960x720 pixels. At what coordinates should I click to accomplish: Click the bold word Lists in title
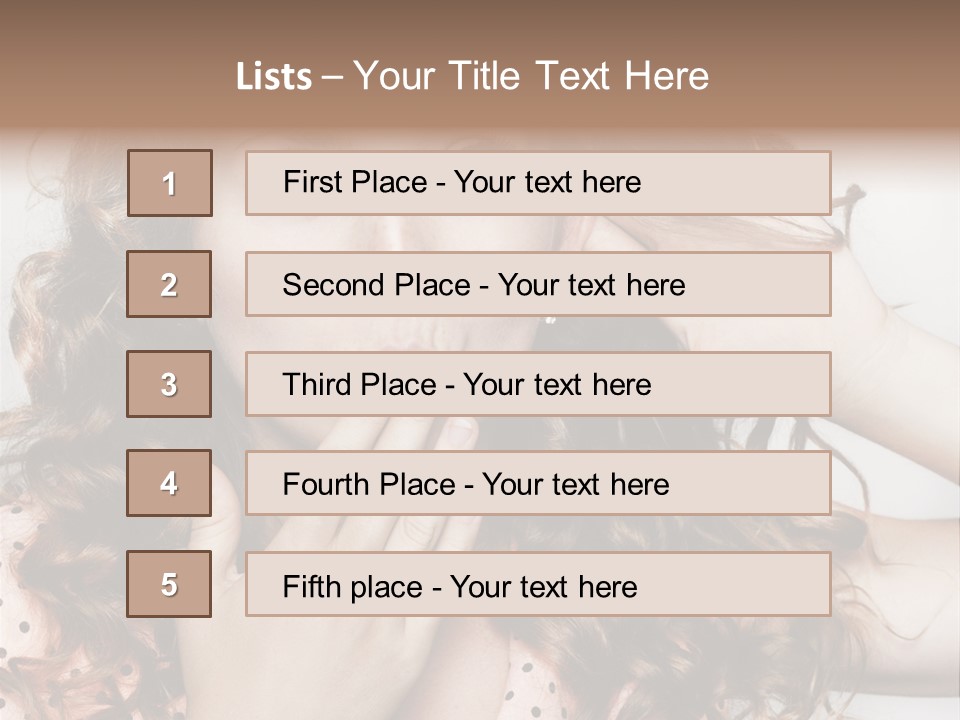274,76
